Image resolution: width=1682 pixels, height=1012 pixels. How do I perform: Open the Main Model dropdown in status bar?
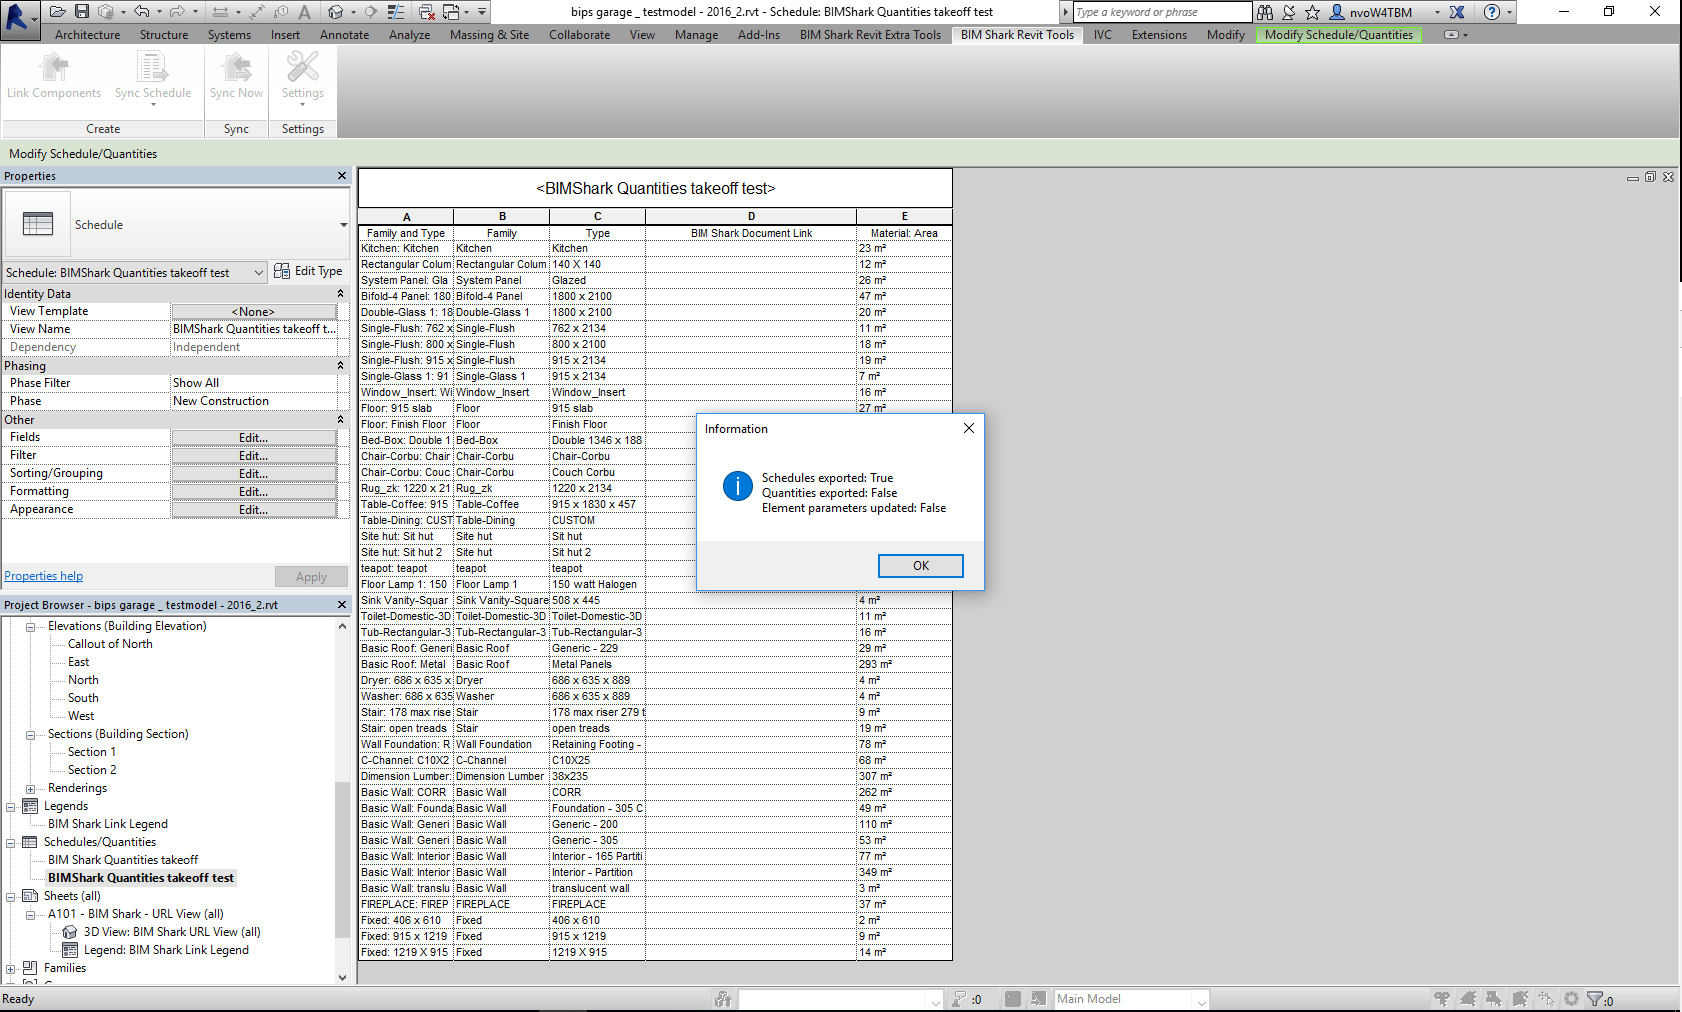coord(1199,998)
